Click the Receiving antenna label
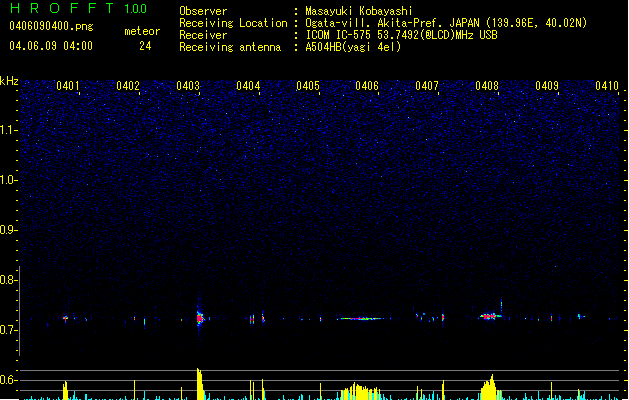Viewport: 629px width, 400px height. [230, 47]
